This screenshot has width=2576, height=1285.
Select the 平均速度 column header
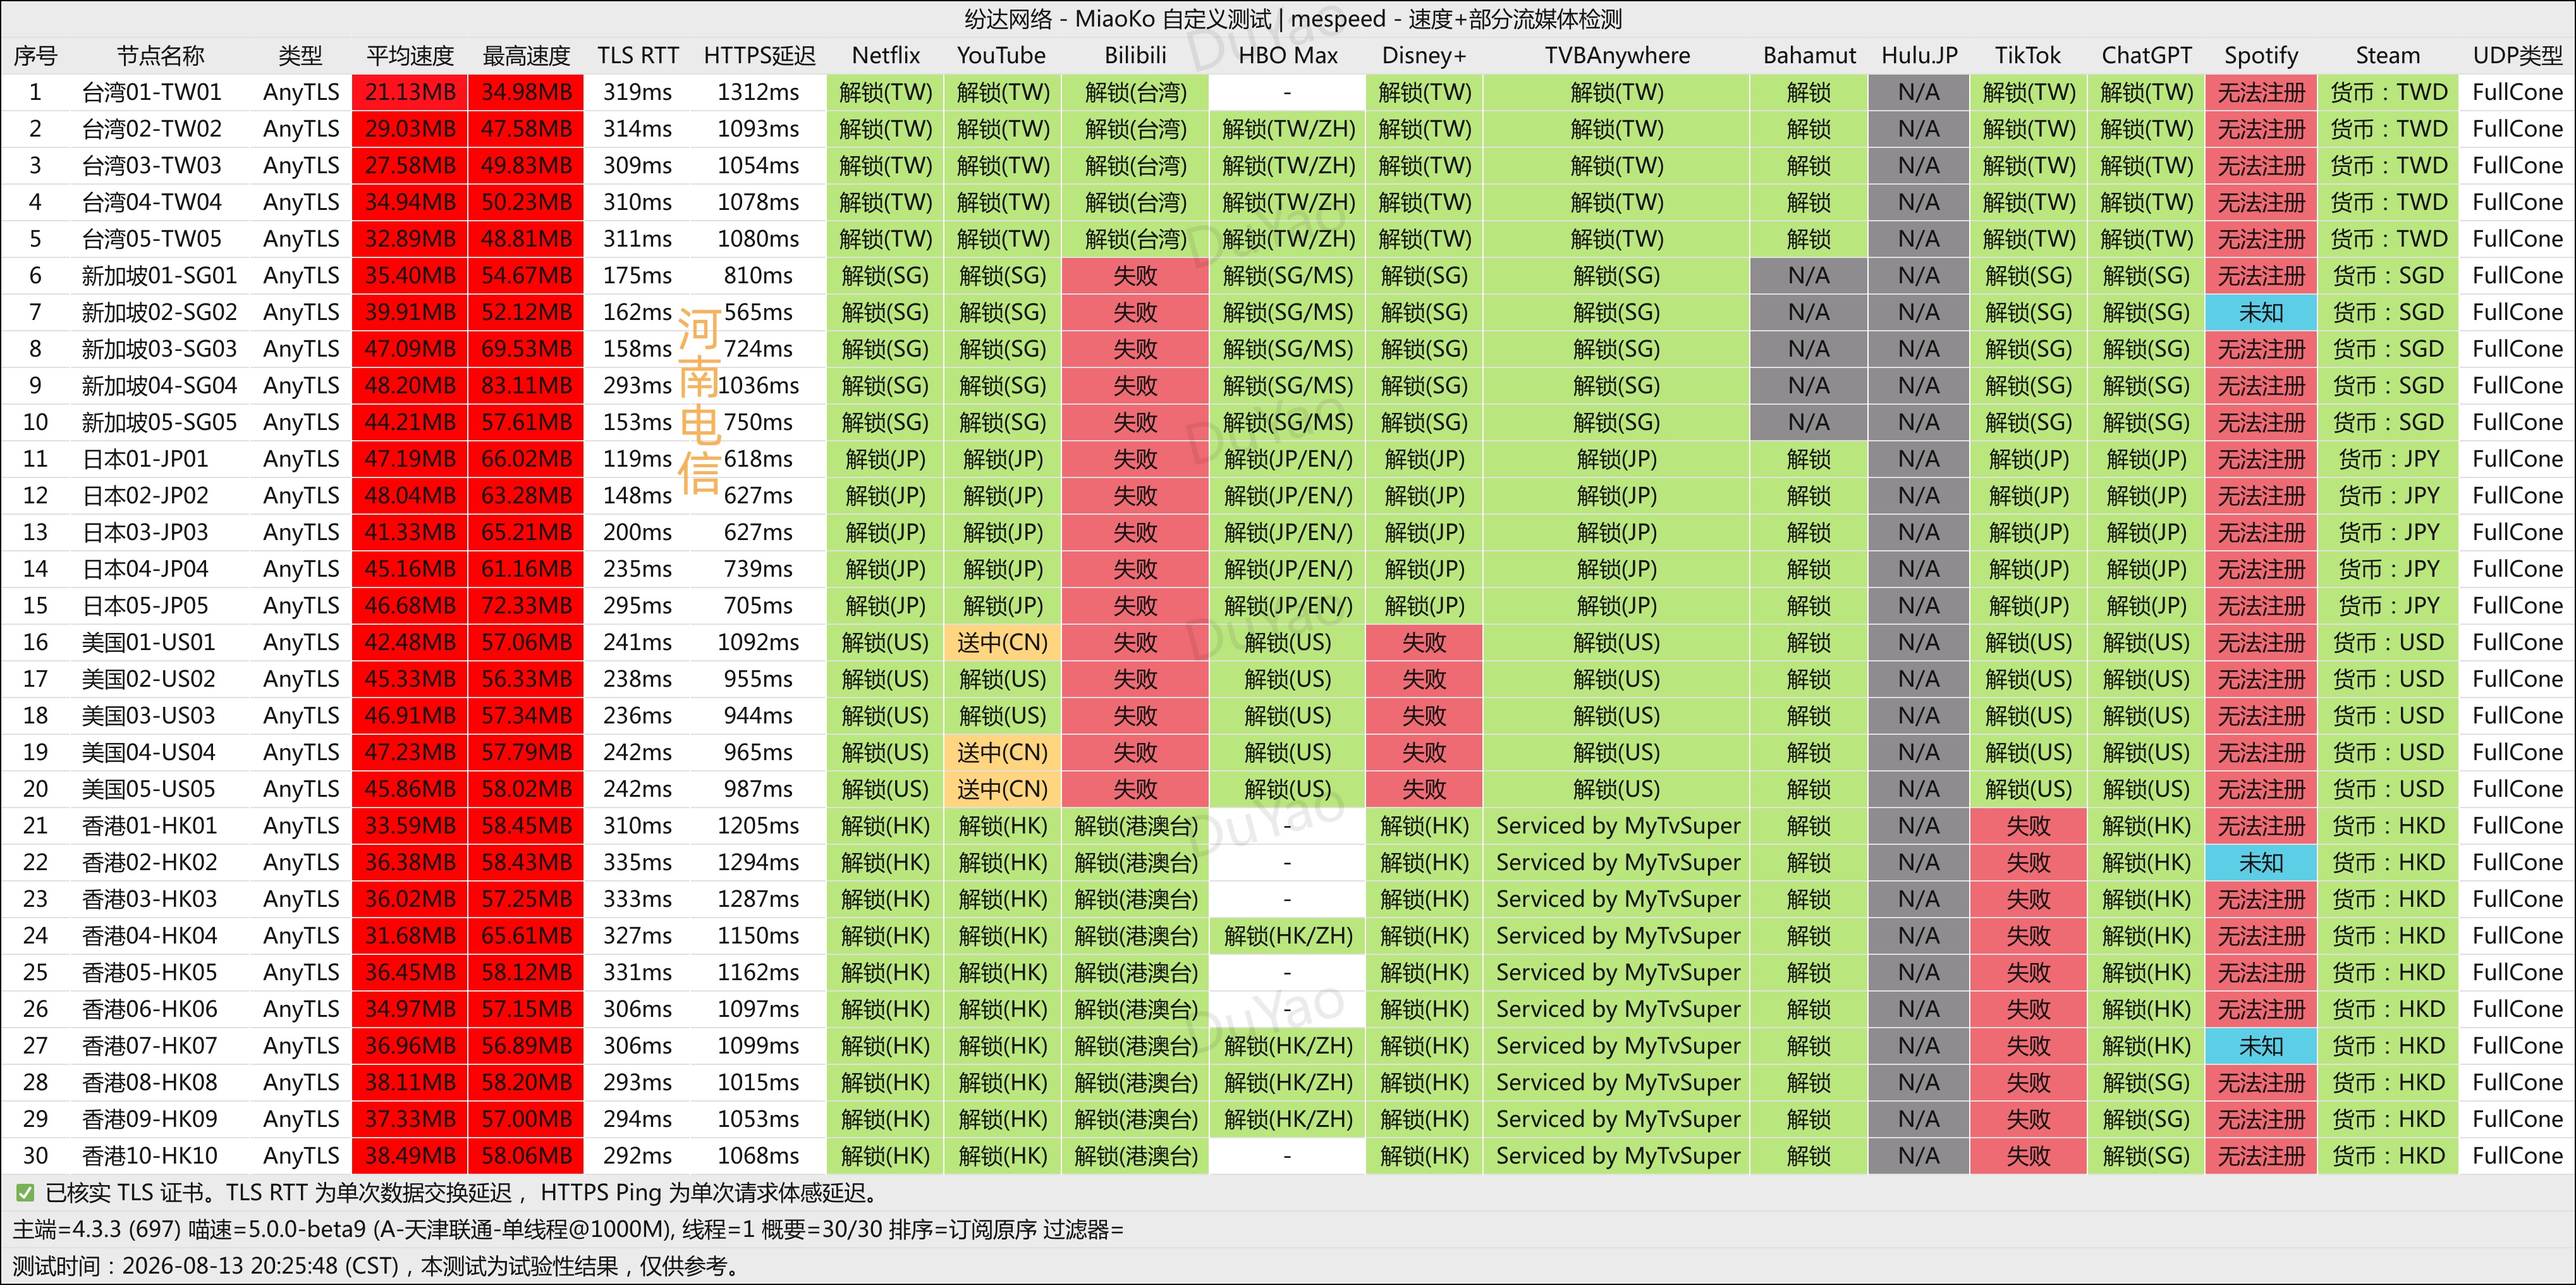click(x=410, y=56)
